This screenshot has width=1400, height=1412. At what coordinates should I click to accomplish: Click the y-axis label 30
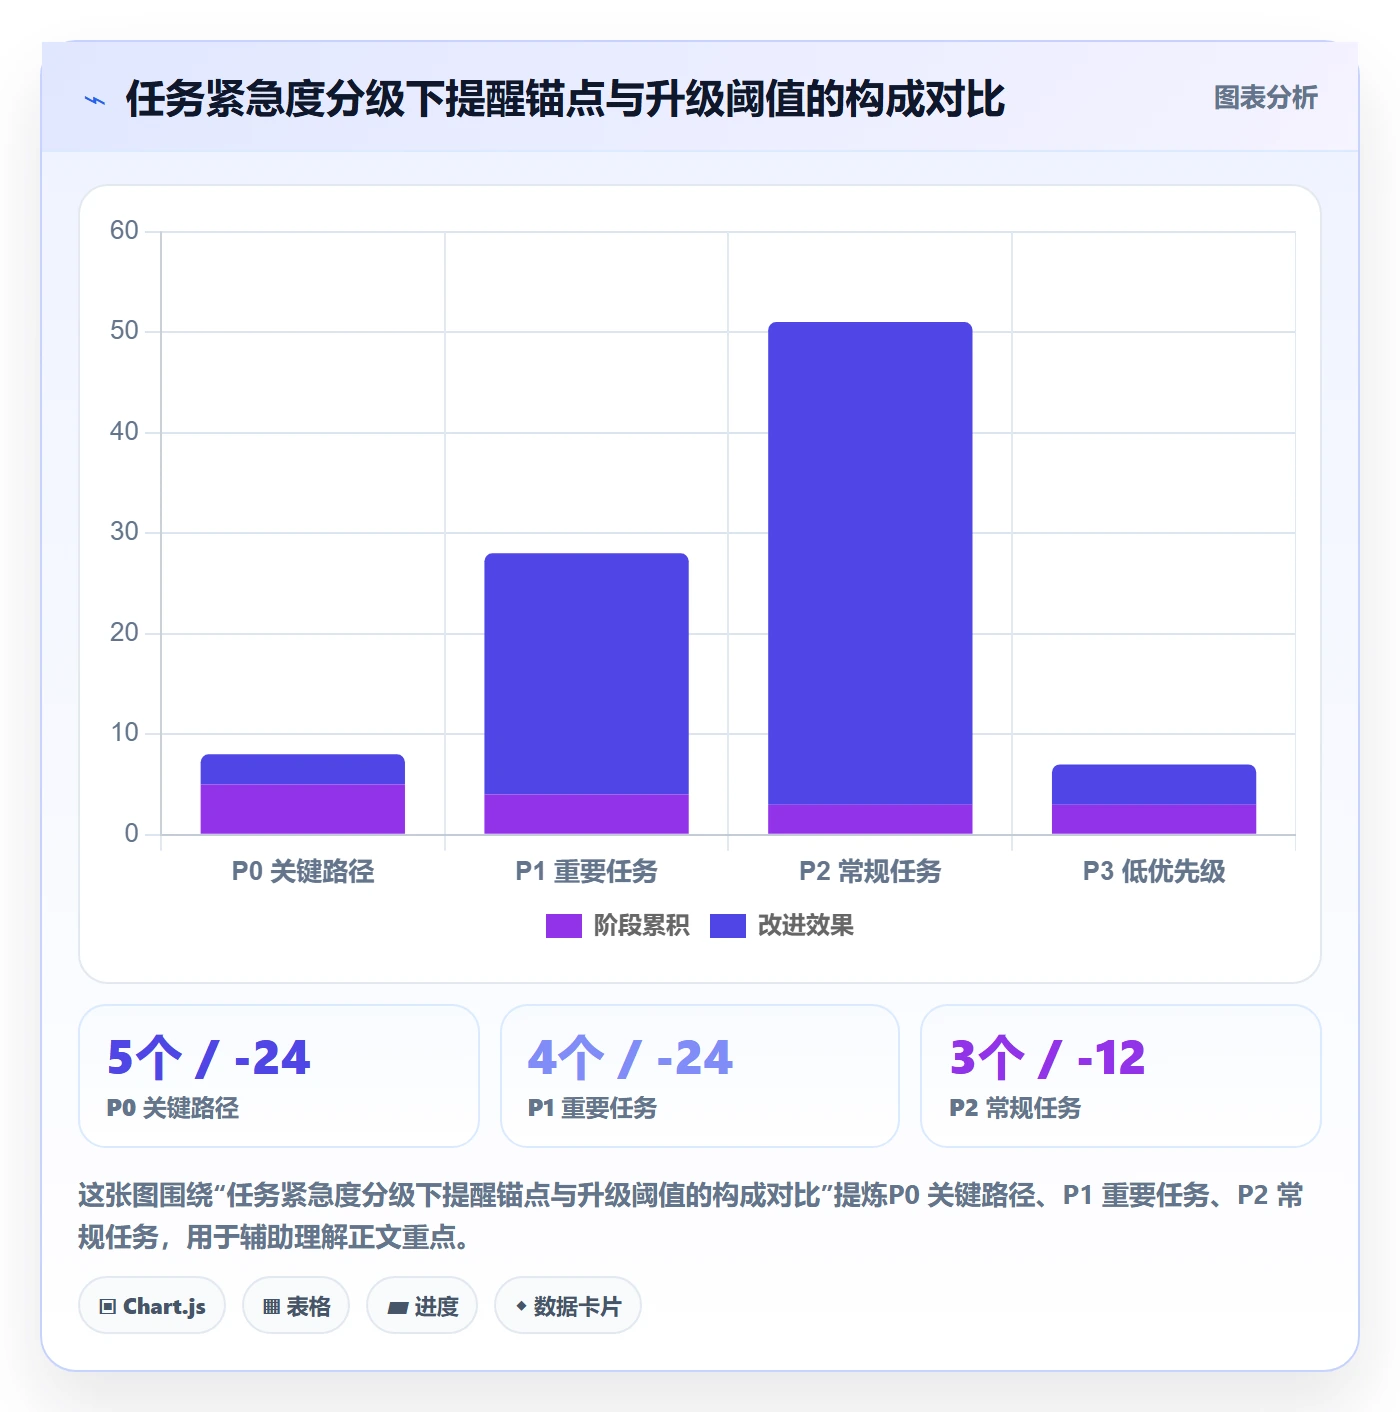pyautogui.click(x=124, y=532)
